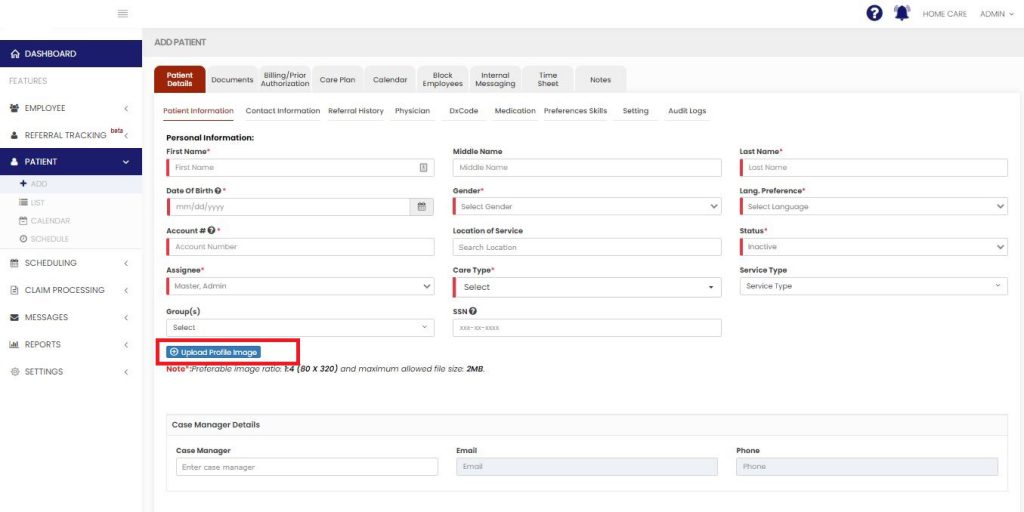1024x512 pixels.
Task: Click the Enter case manager field
Action: (307, 467)
